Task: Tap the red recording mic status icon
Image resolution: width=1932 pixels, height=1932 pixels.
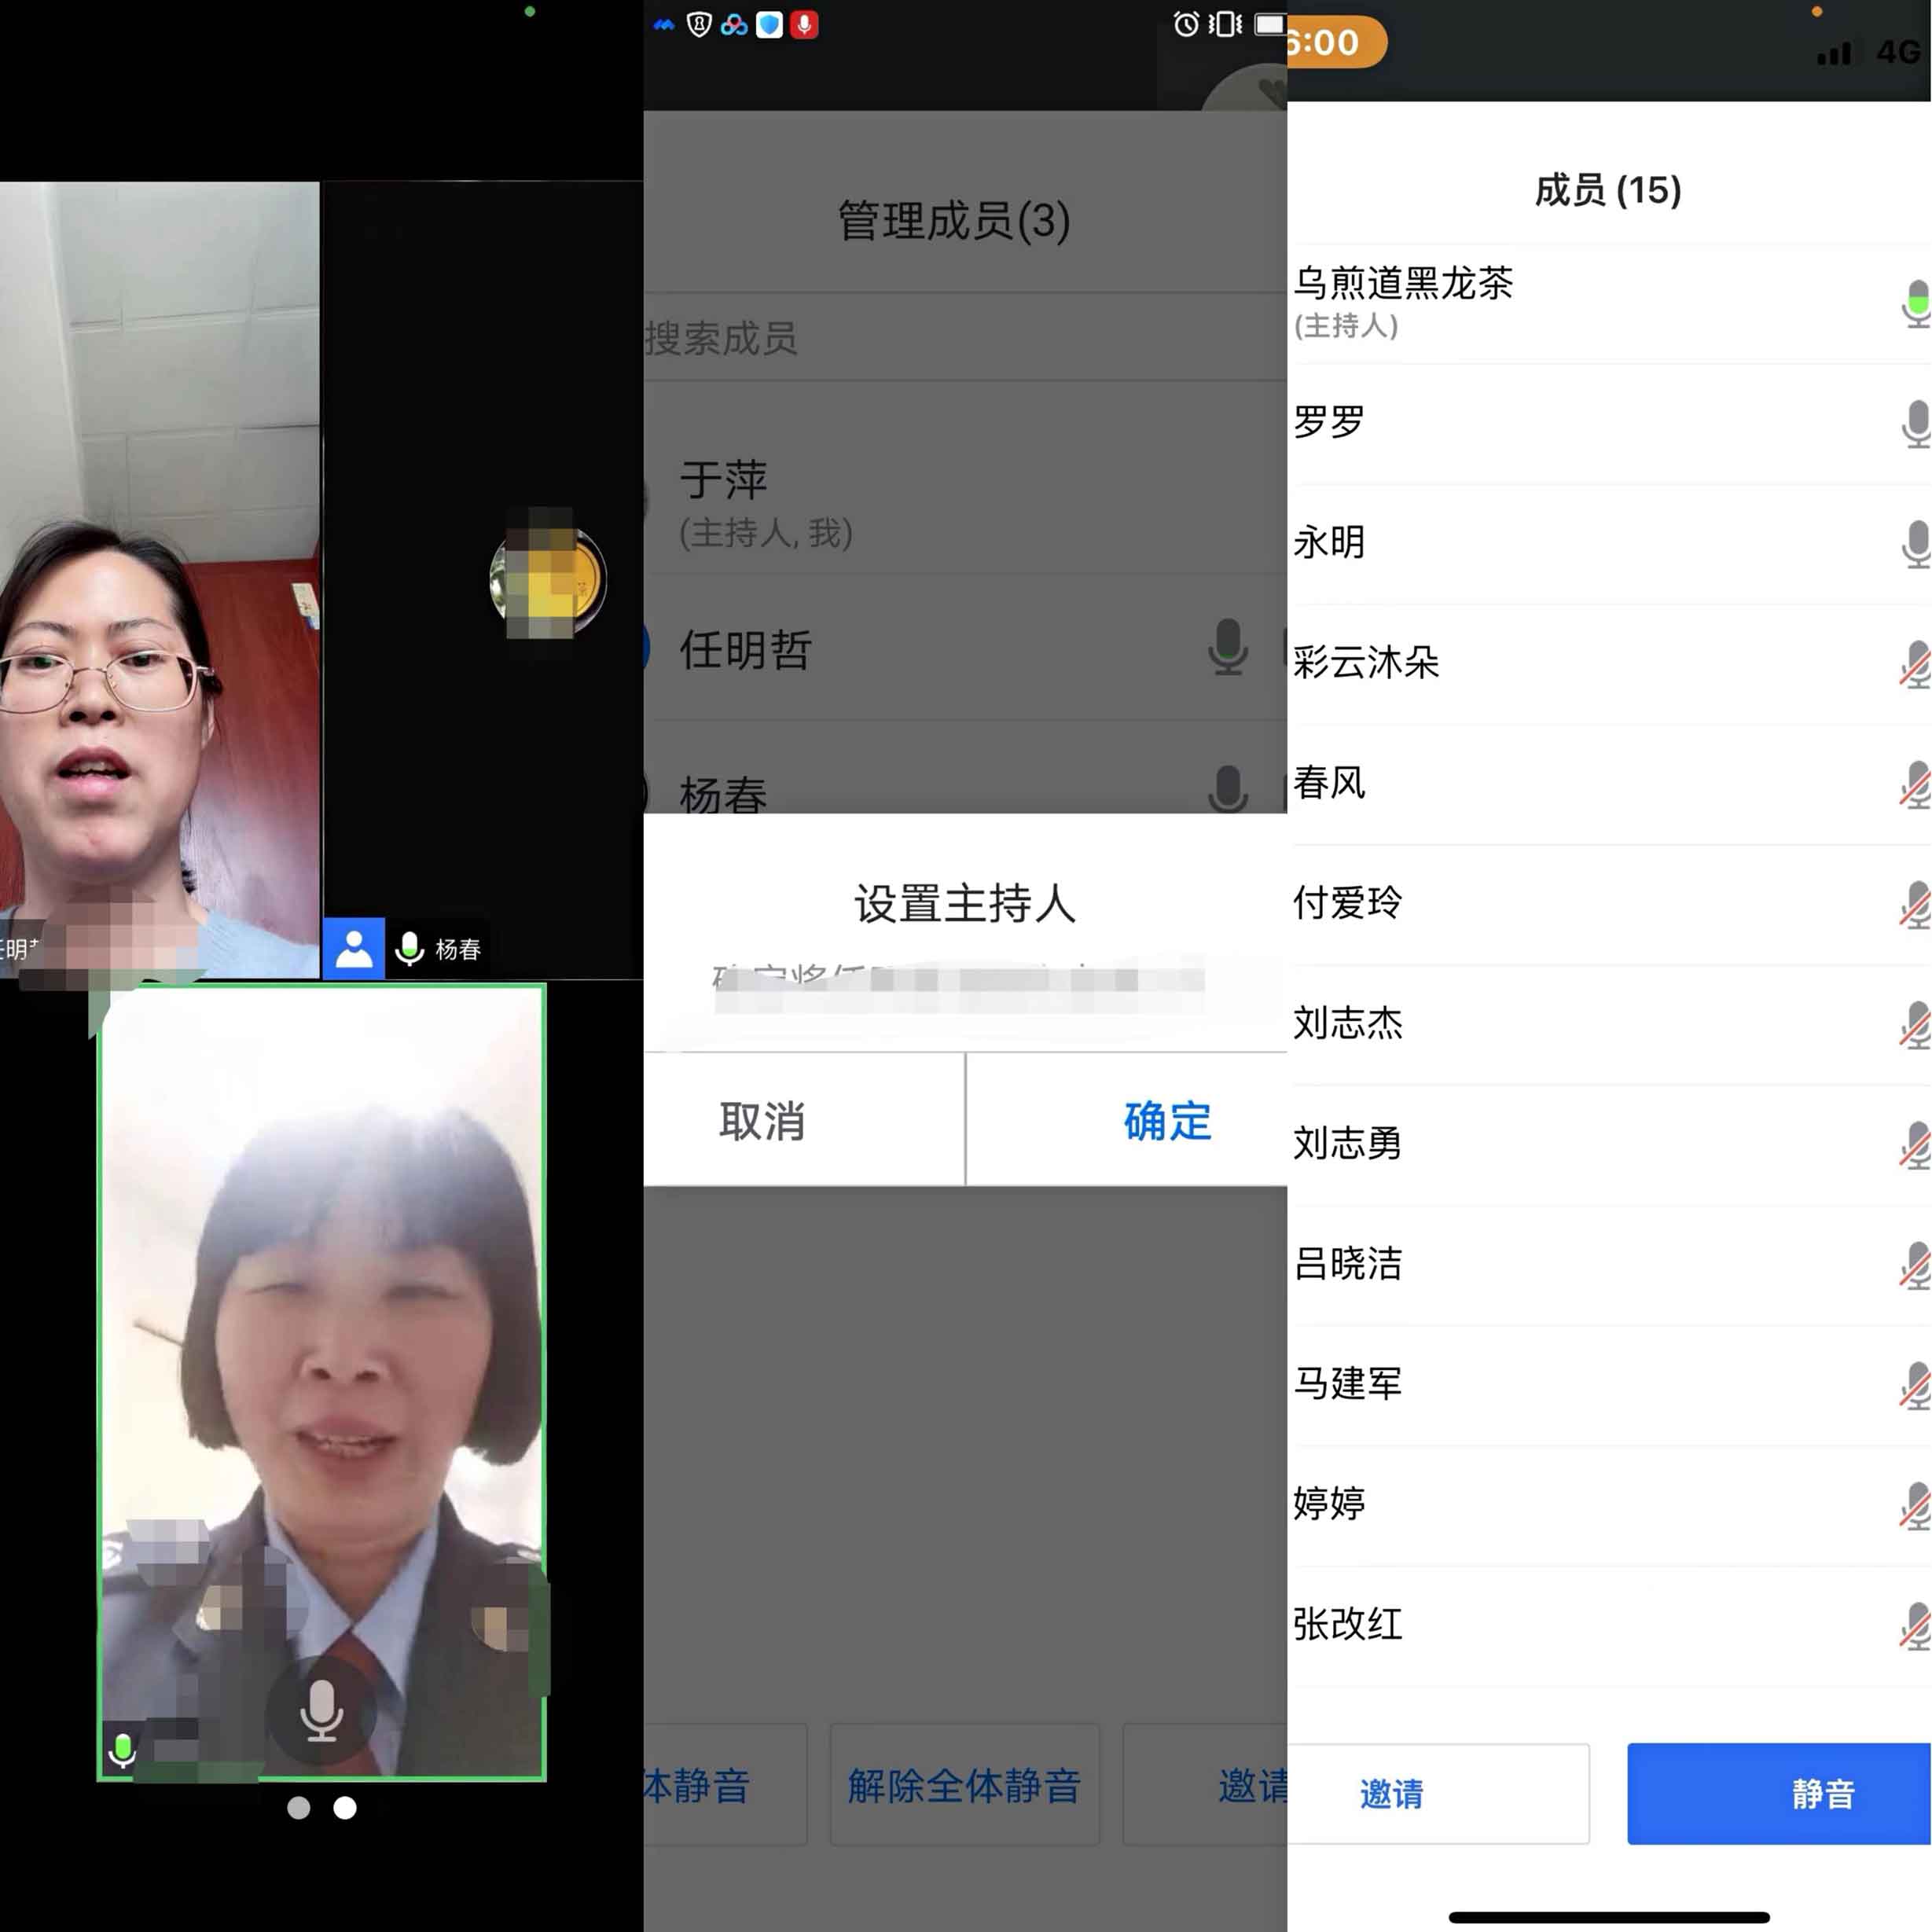Action: [804, 25]
